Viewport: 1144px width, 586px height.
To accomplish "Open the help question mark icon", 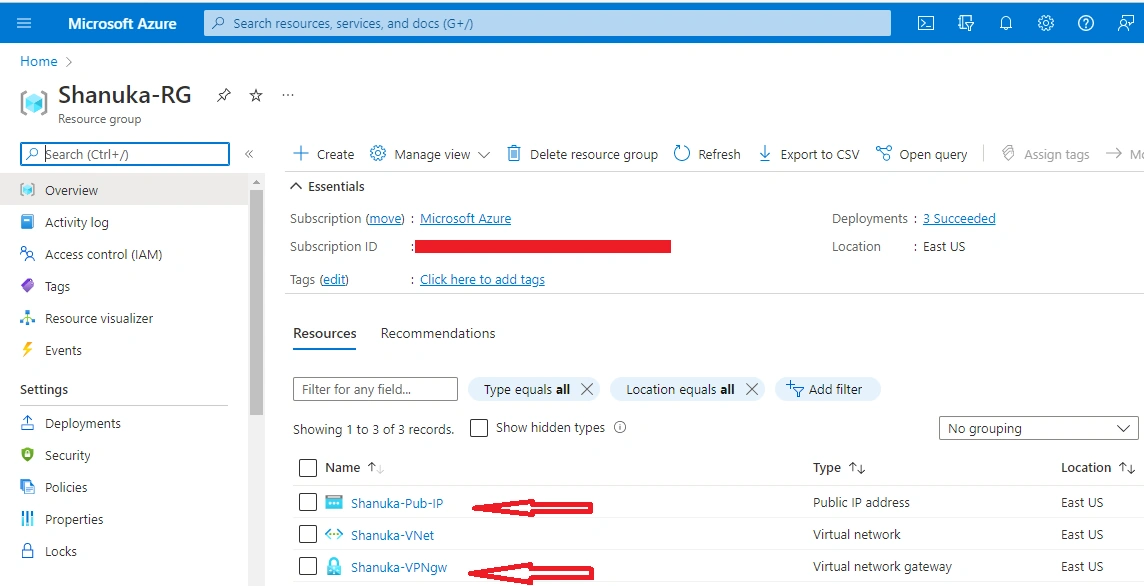I will click(x=1086, y=23).
